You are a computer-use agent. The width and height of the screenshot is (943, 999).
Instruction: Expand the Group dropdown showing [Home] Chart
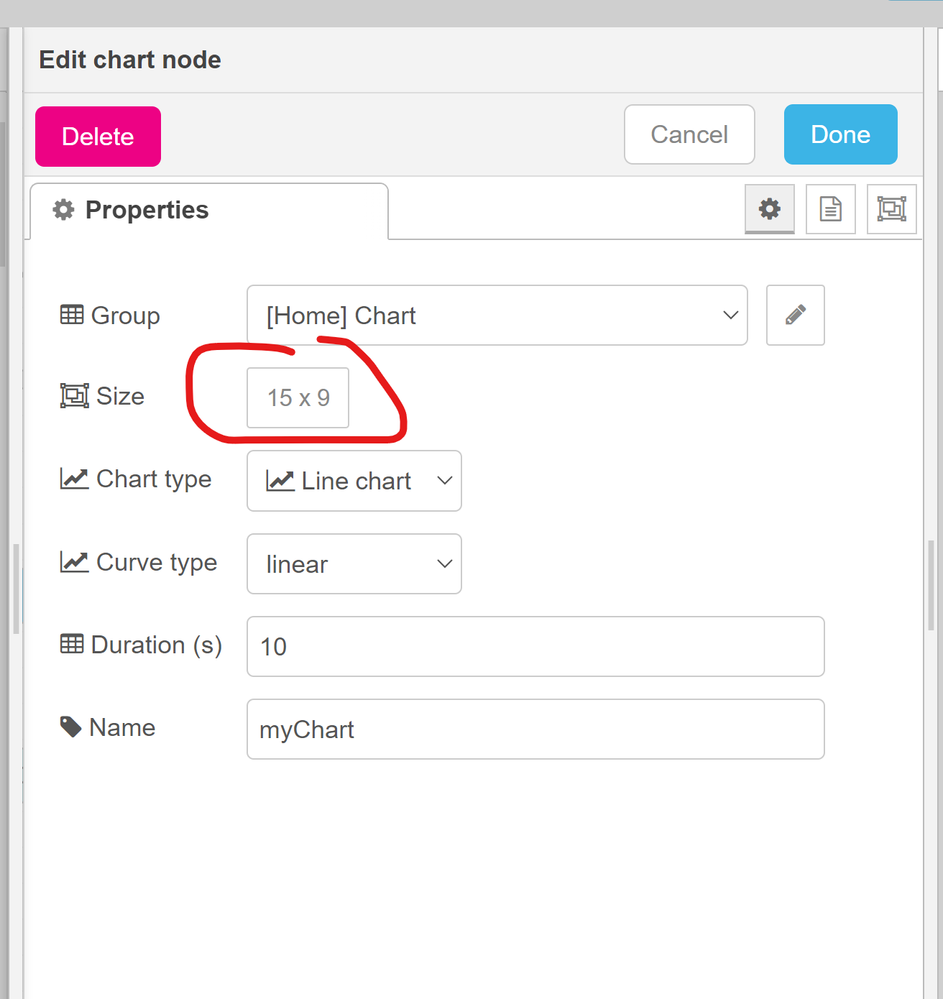pyautogui.click(x=497, y=315)
